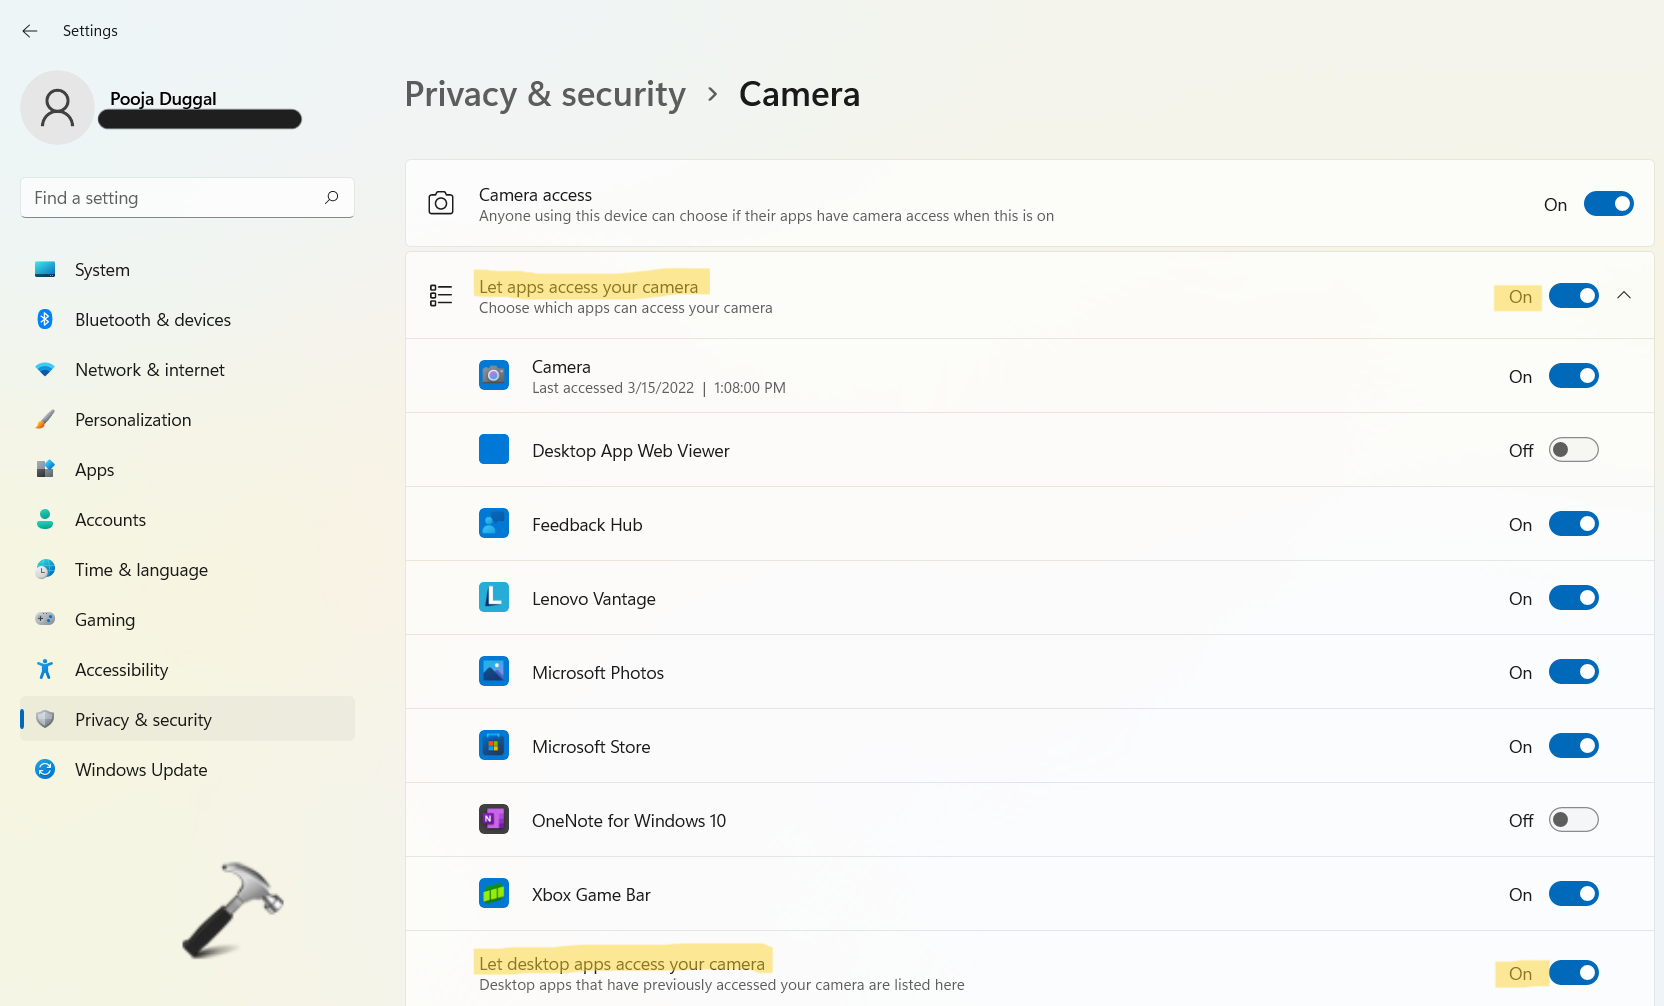The image size is (1664, 1006).
Task: Click the OneNote for Windows 10 icon
Action: (x=494, y=820)
